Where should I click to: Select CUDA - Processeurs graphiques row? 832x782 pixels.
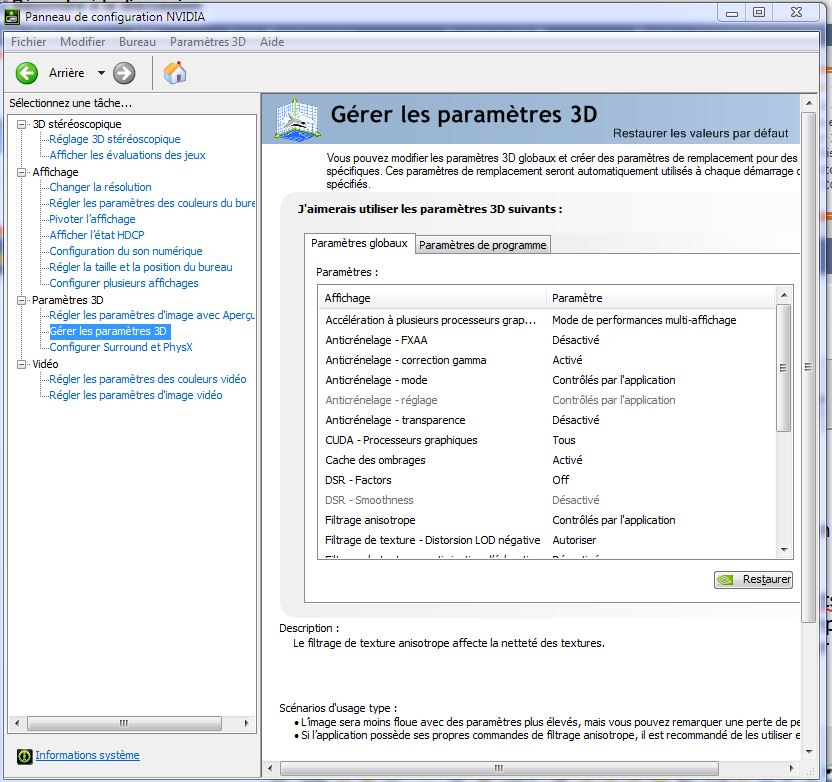(x=547, y=440)
